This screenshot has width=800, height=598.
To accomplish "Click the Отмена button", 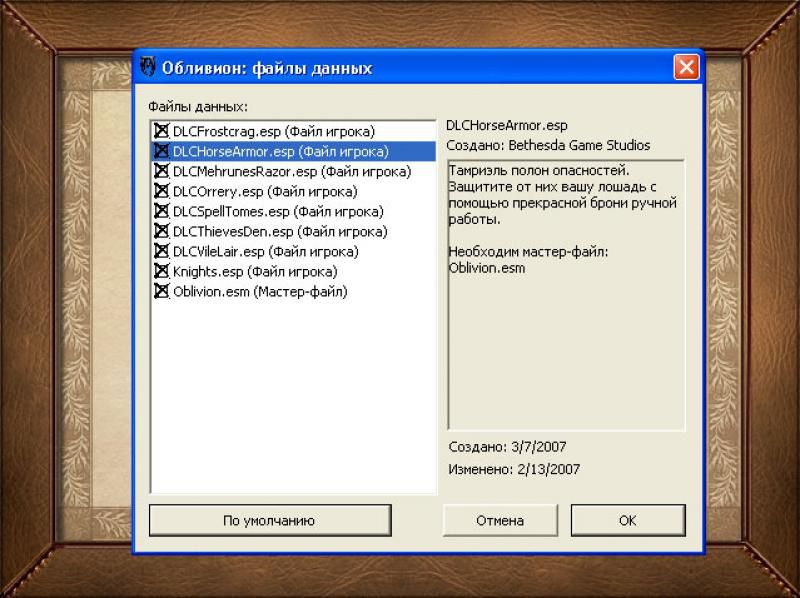I will [499, 520].
